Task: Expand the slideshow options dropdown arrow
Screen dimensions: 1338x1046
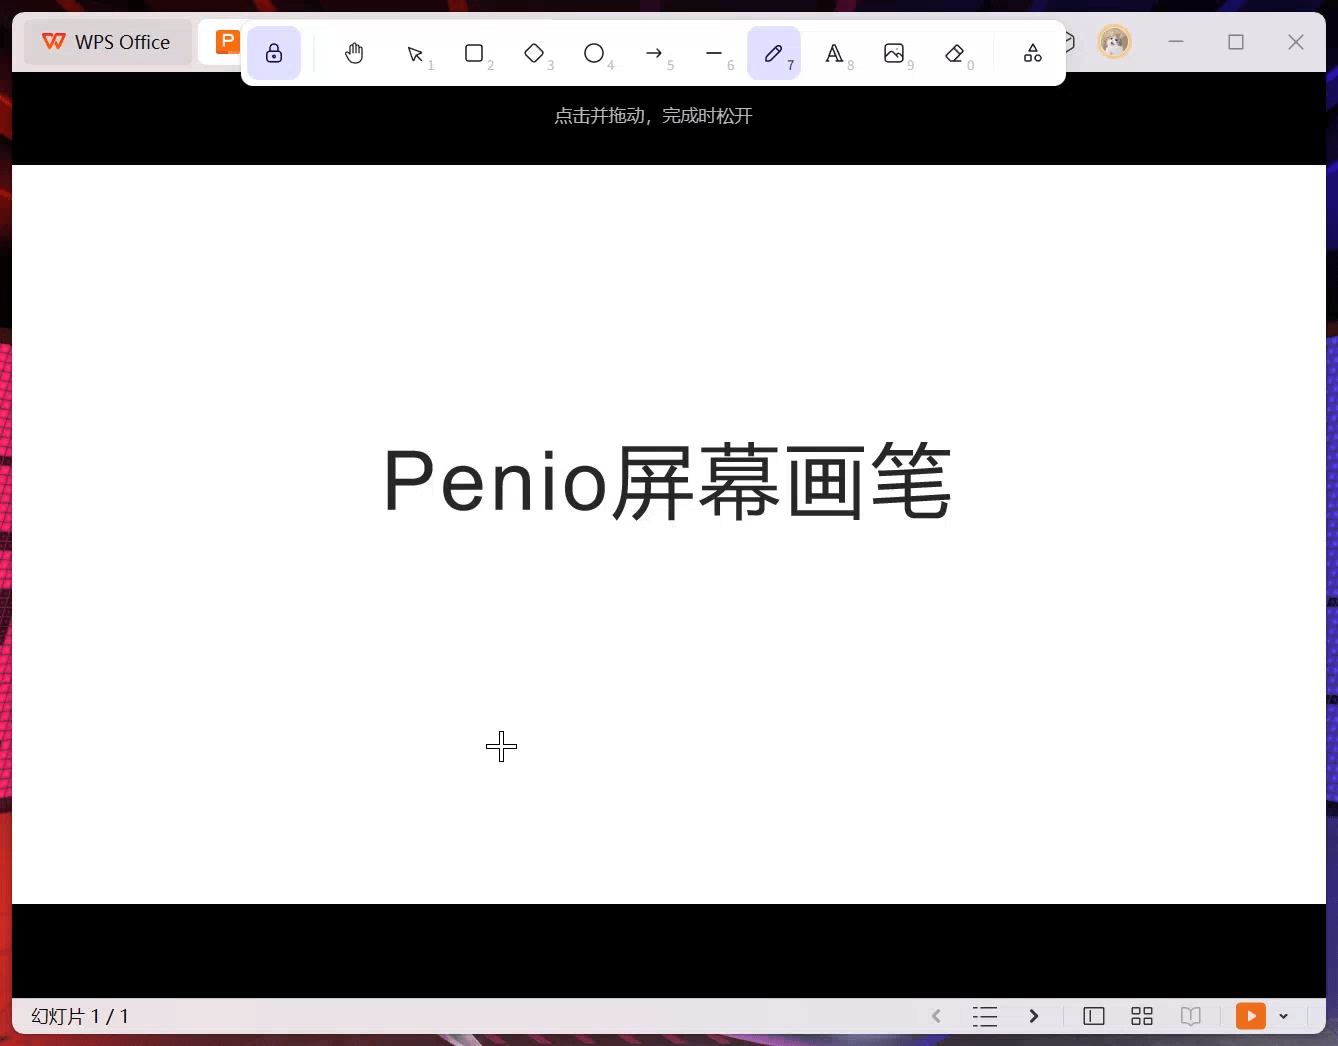Action: coord(1284,1016)
